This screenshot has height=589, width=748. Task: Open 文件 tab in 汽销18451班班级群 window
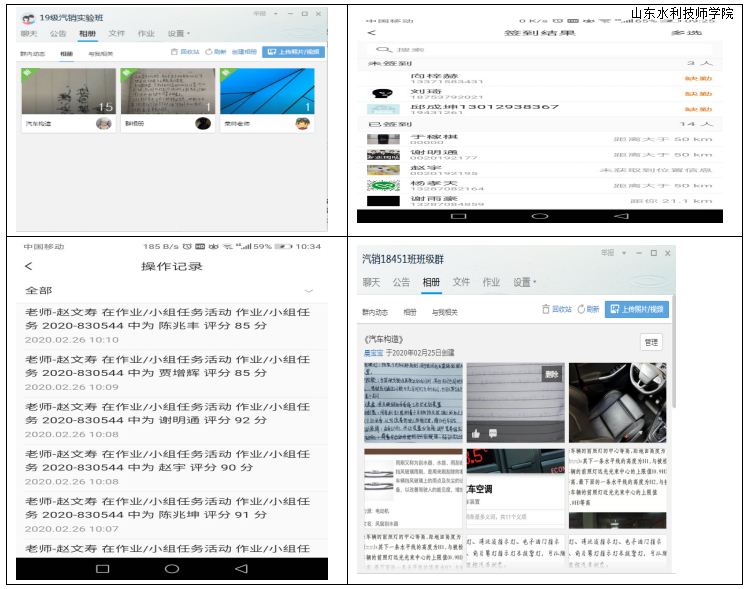coord(461,282)
